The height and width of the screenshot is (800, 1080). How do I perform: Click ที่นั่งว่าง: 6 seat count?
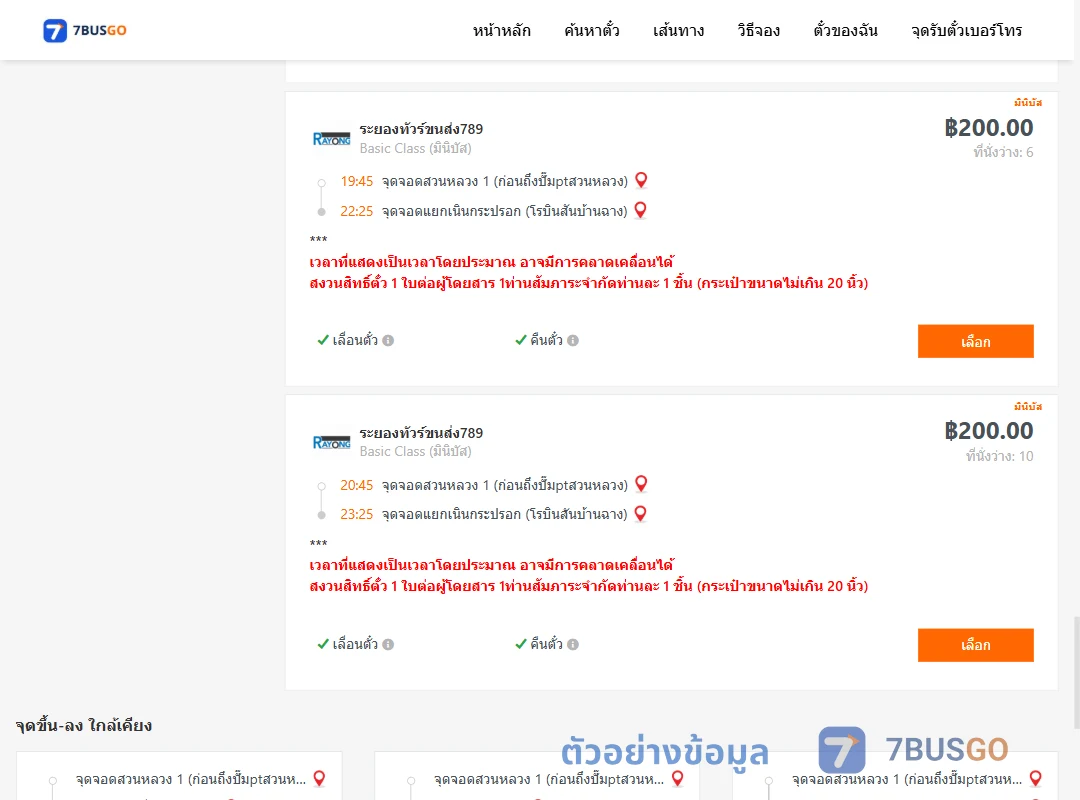(1003, 152)
